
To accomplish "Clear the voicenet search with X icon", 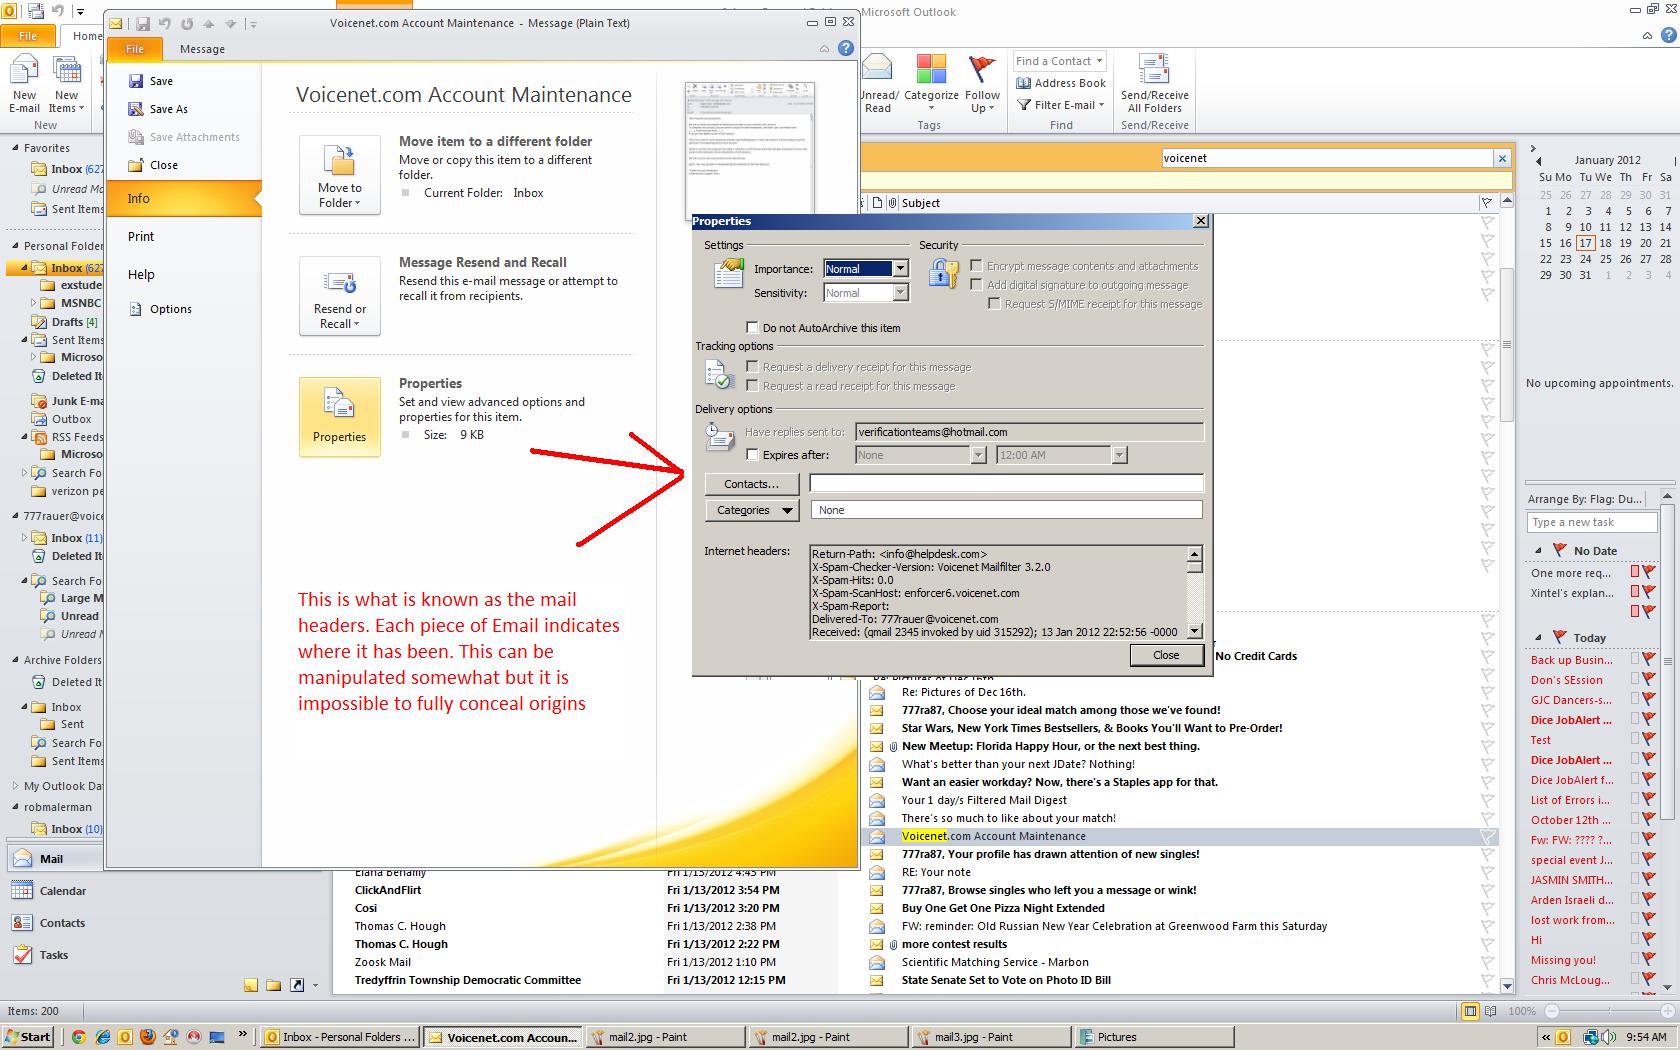I will point(1502,158).
